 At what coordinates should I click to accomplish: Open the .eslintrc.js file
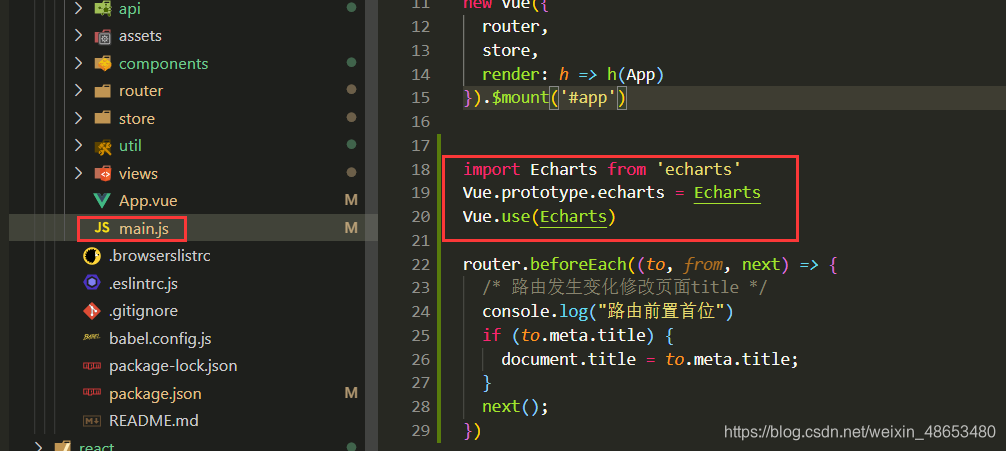click(144, 283)
